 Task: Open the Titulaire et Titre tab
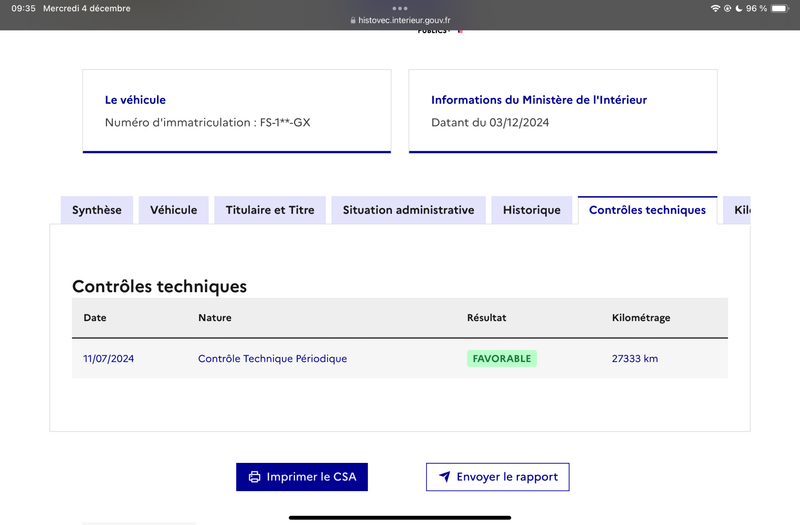270,210
